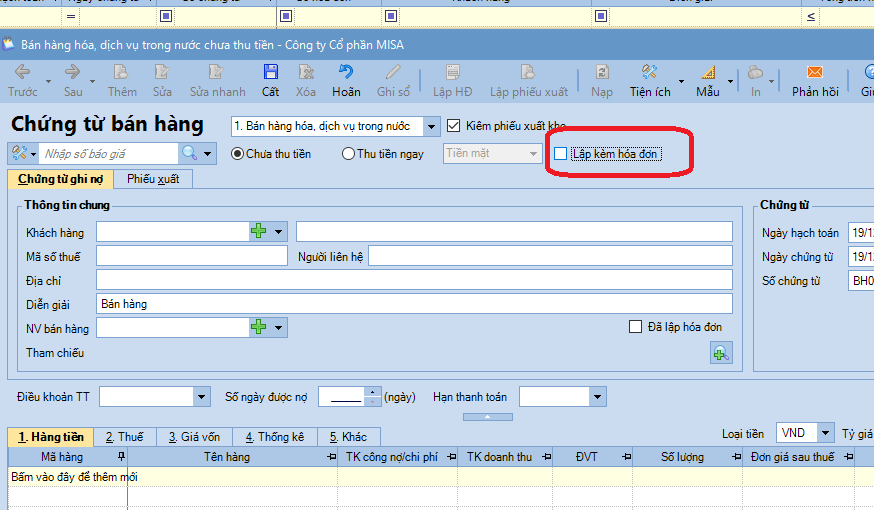
Task: Select Chưa thu tiền radio button
Action: (237, 154)
